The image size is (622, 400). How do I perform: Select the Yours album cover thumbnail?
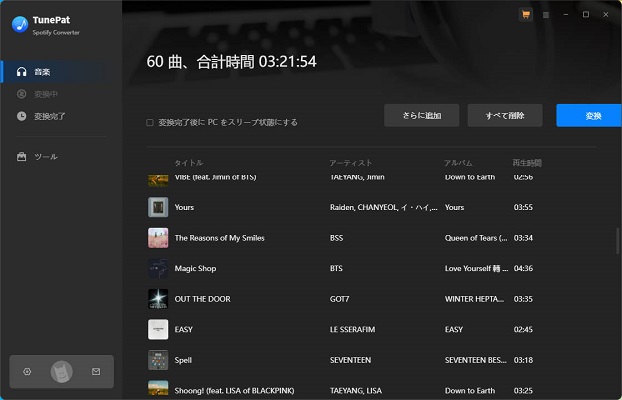(x=158, y=207)
